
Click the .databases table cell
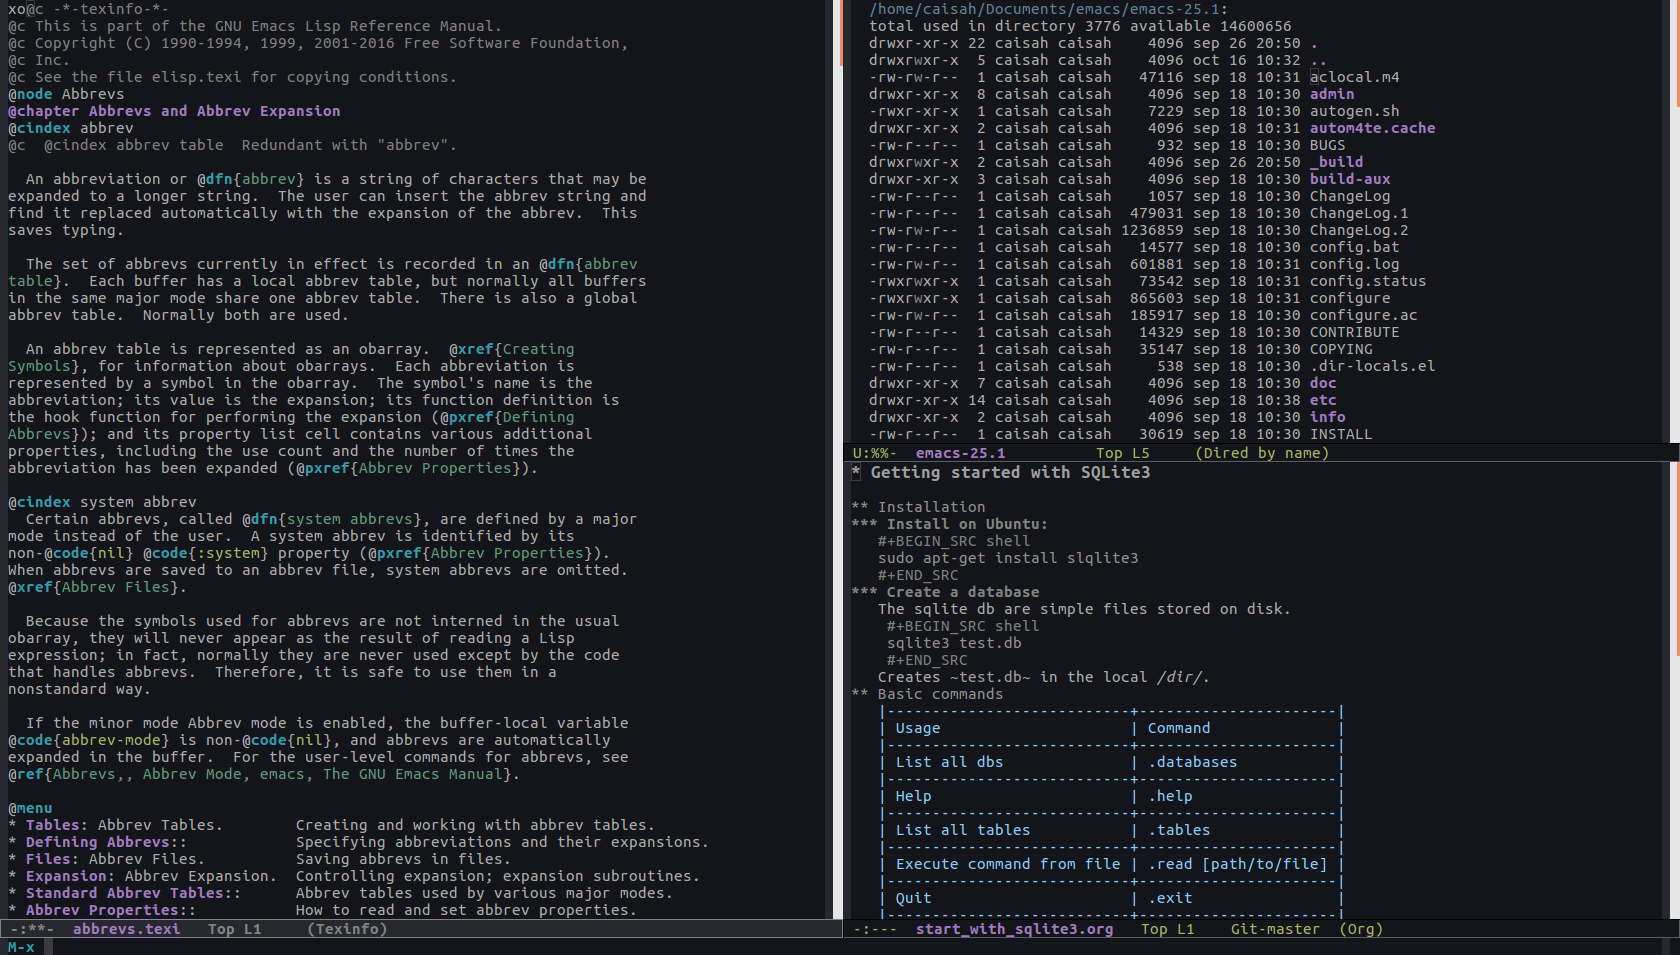(1192, 762)
